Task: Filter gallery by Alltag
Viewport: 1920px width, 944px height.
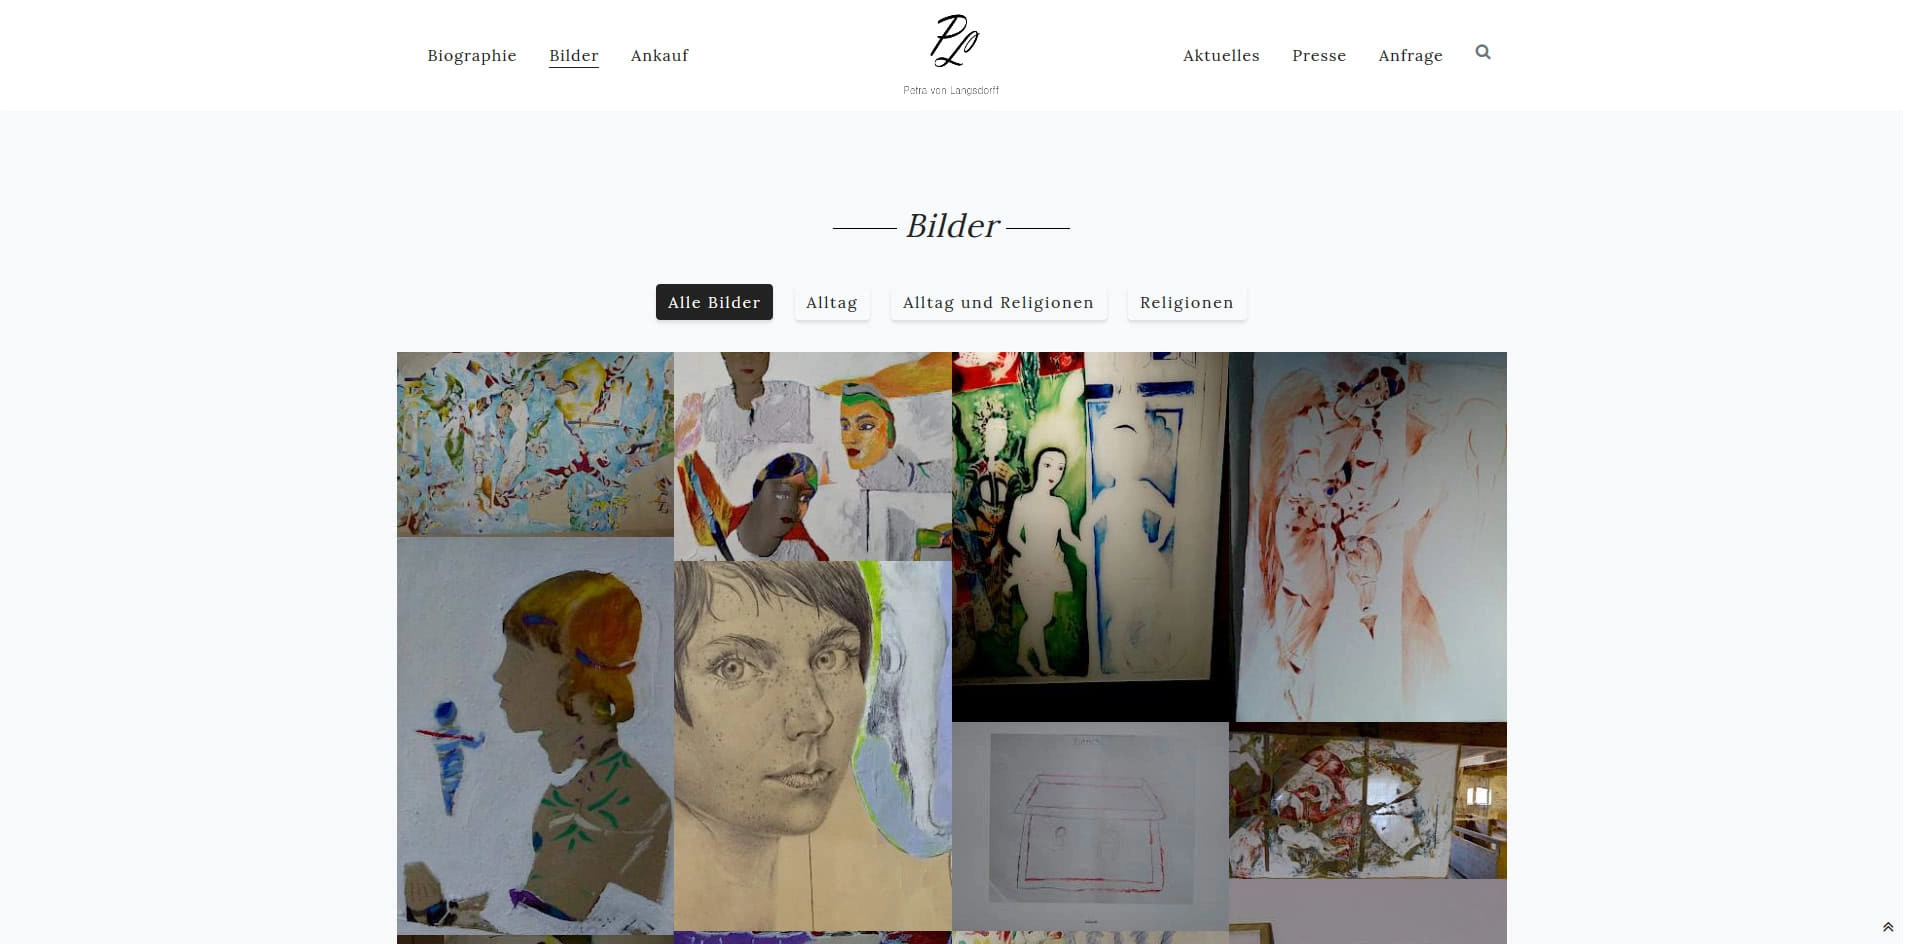Action: [x=832, y=302]
